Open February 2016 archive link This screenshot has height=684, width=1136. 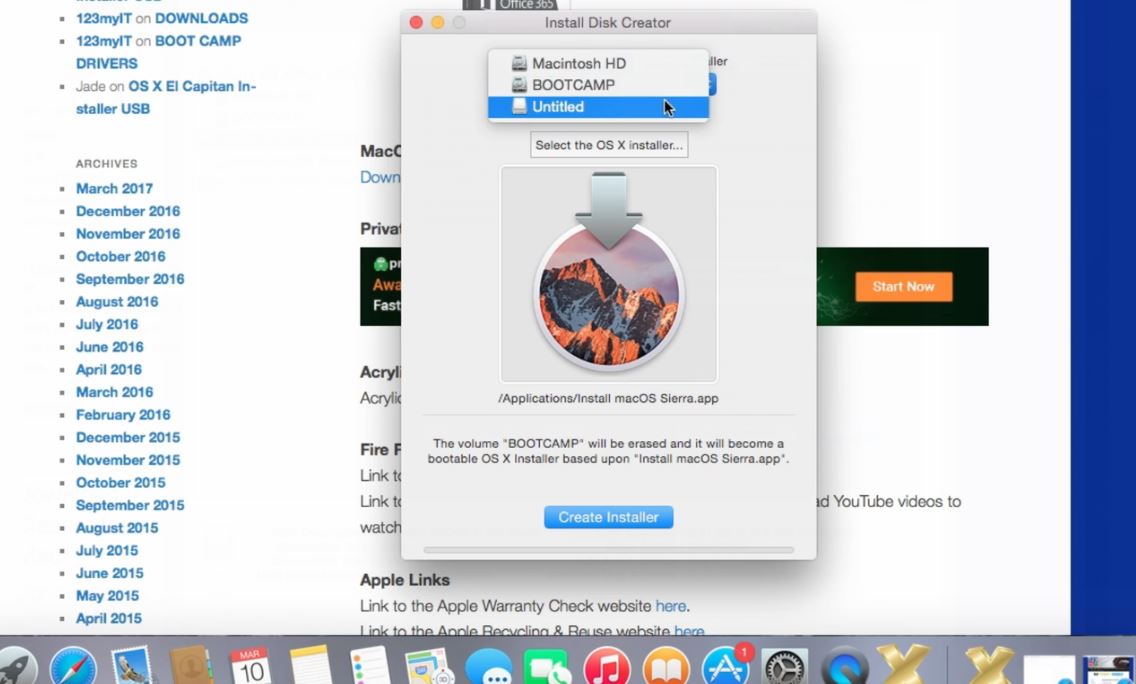(123, 414)
